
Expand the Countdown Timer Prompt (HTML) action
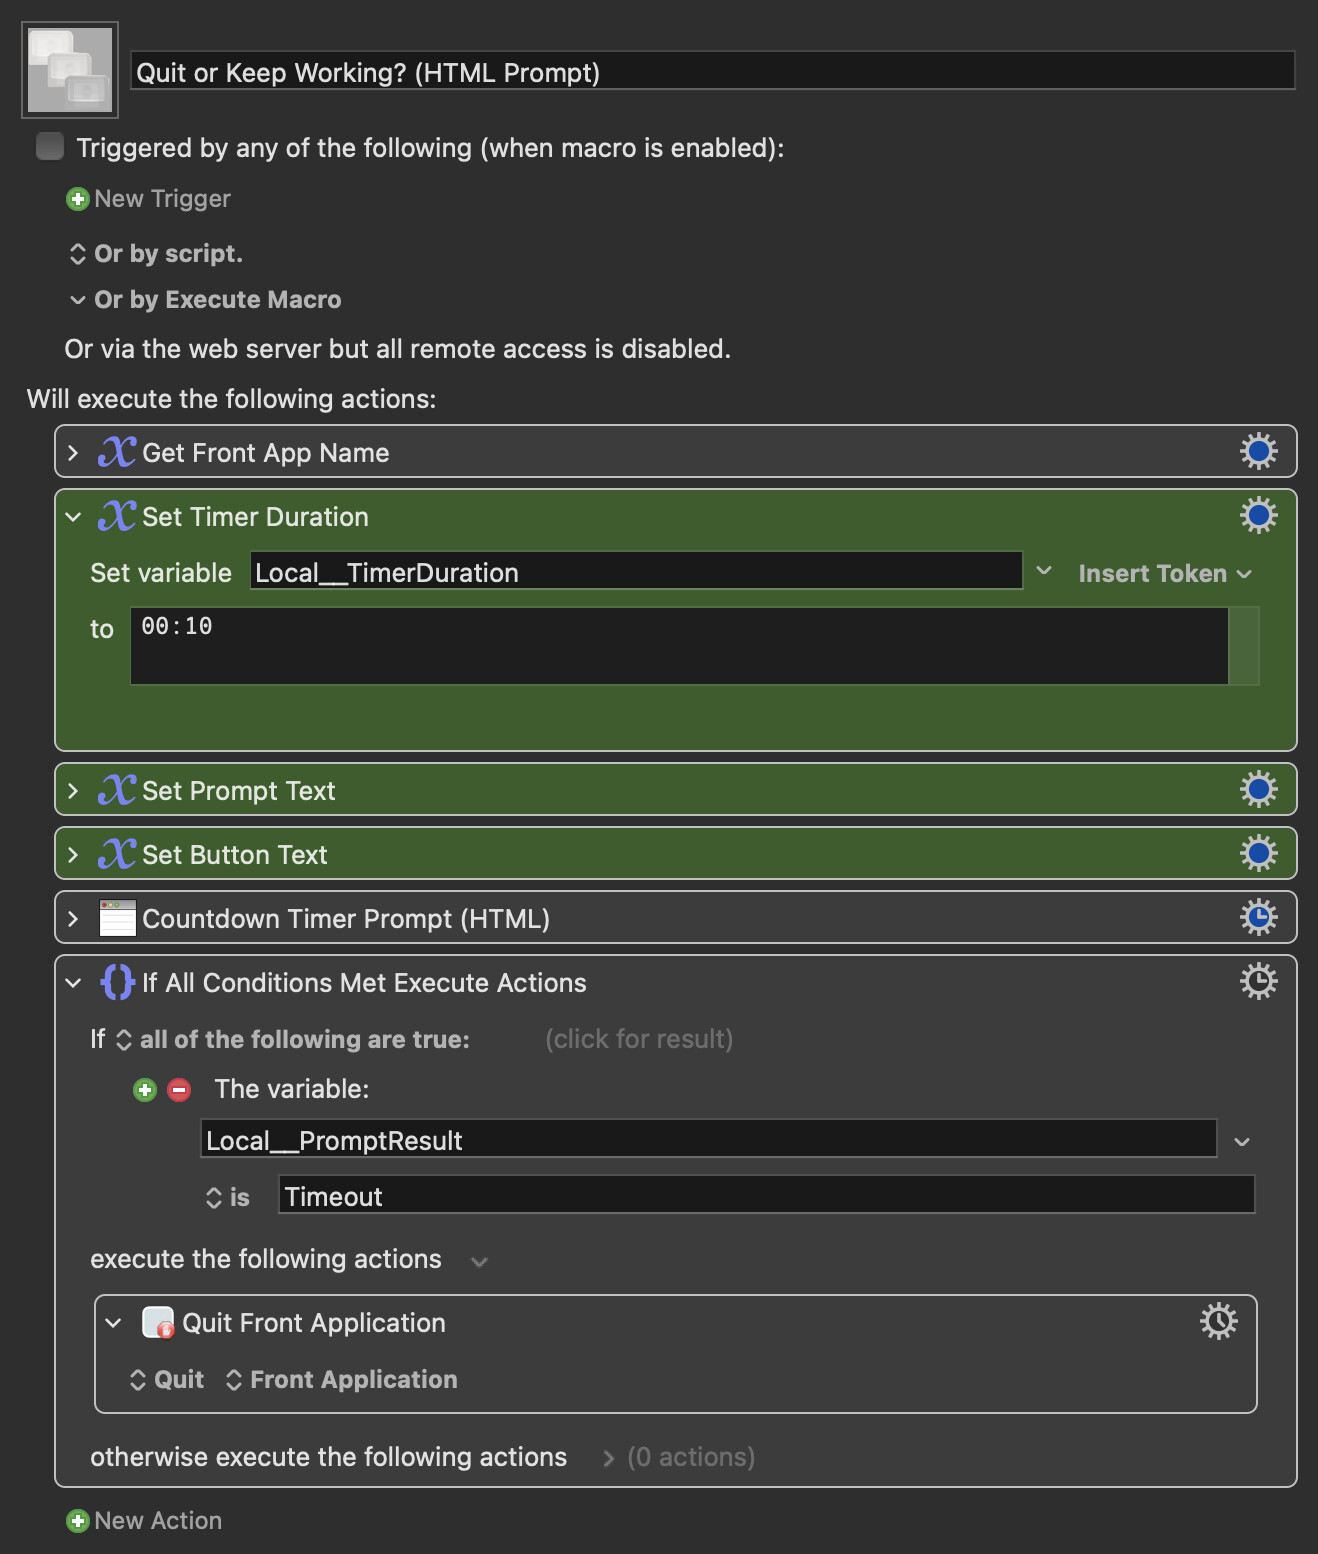[73, 919]
